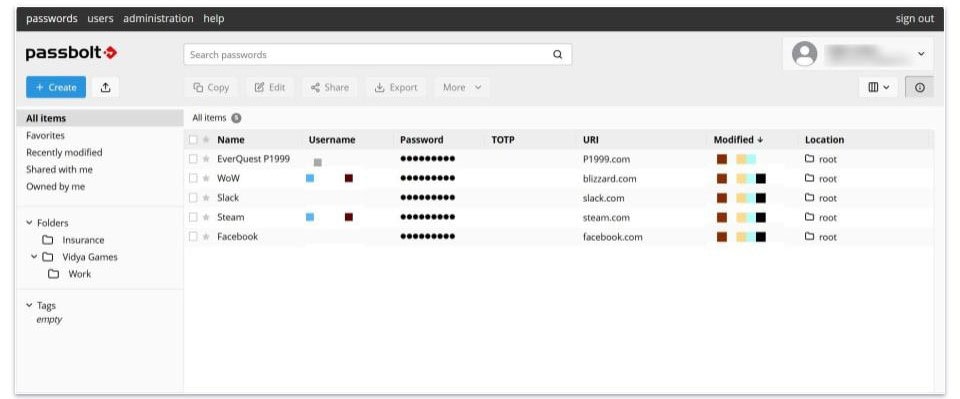The width and height of the screenshot is (960, 399).
Task: Click the Vidya Games folder icon
Action: coord(47,257)
